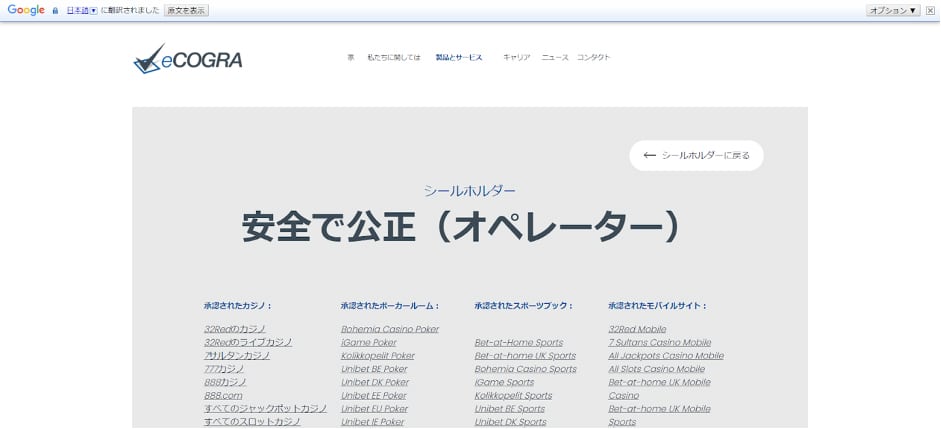Viewport: 941px width, 429px height.
Task: Open the All Slots Casino Mobile link
Action: (x=657, y=369)
